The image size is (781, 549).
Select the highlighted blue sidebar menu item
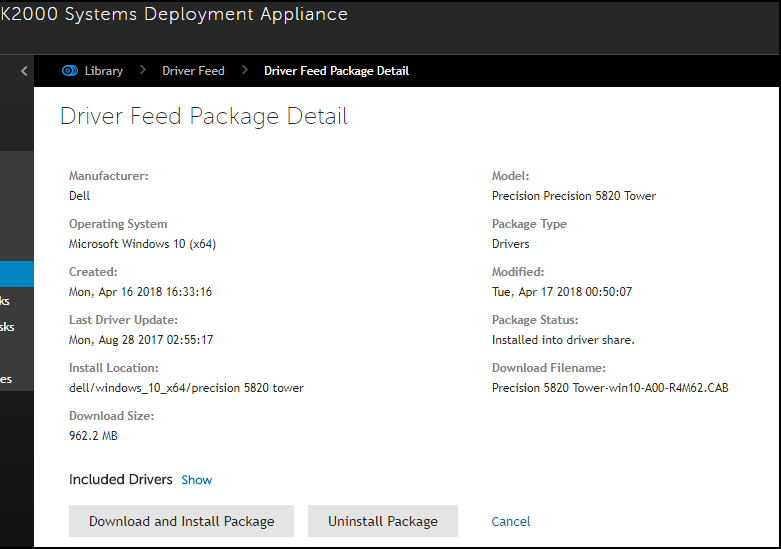pos(16,274)
